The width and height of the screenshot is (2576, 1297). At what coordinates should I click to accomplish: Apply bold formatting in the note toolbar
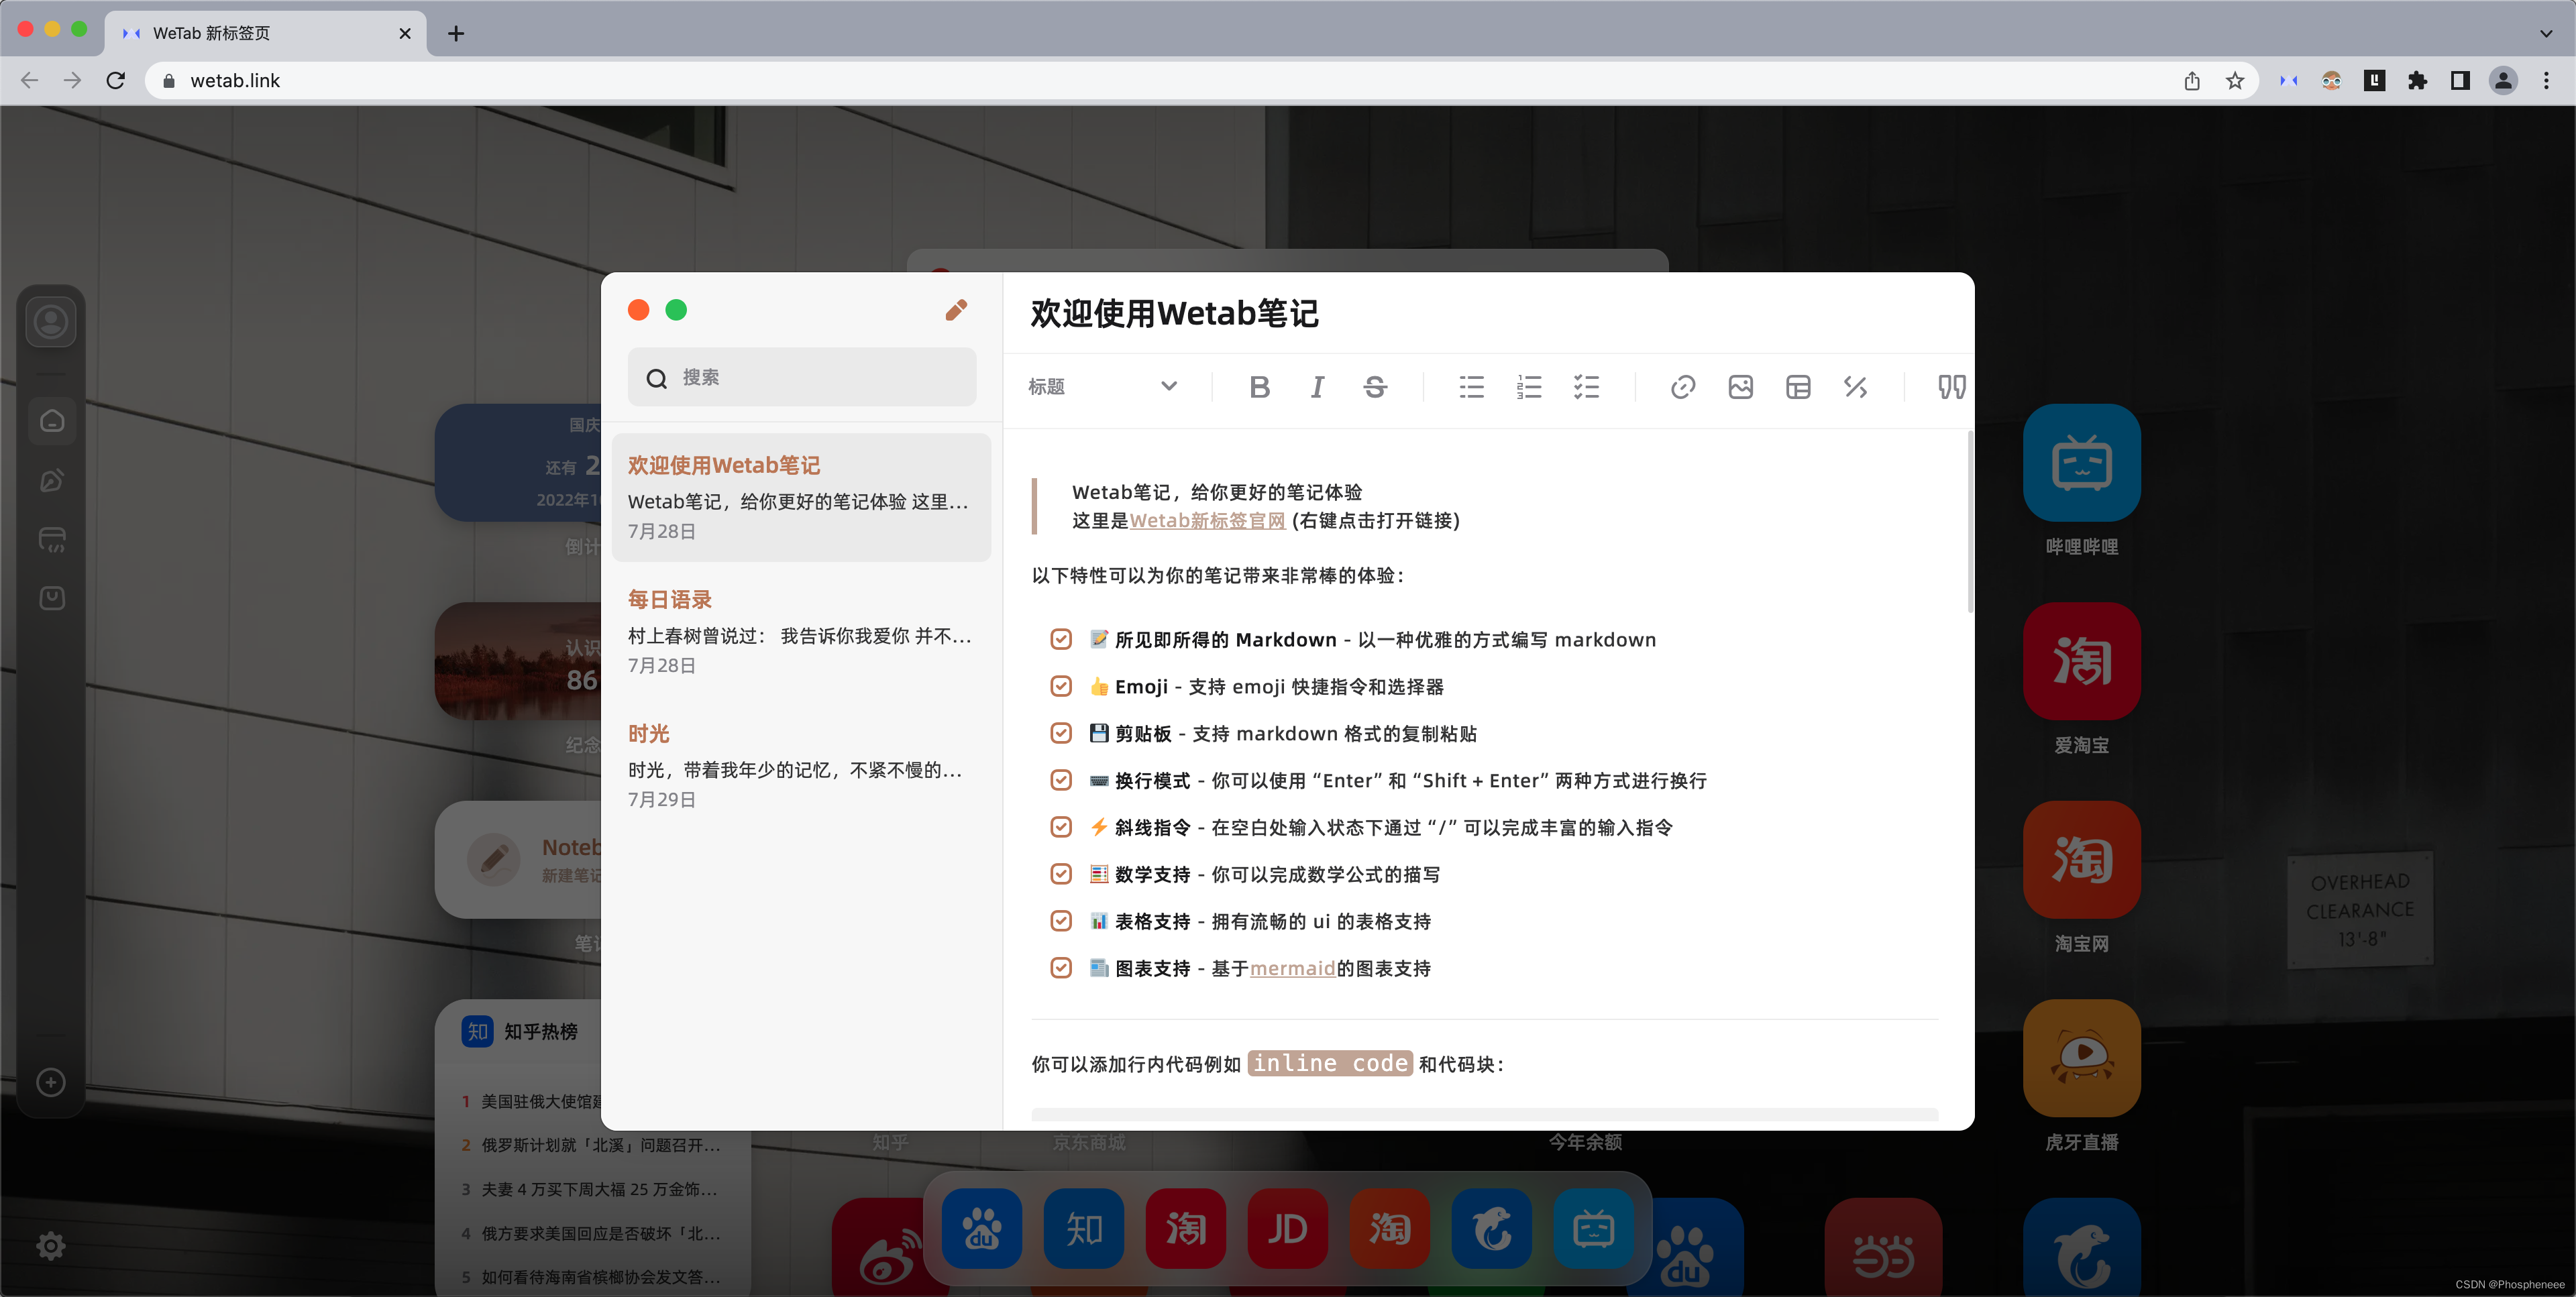1259,387
